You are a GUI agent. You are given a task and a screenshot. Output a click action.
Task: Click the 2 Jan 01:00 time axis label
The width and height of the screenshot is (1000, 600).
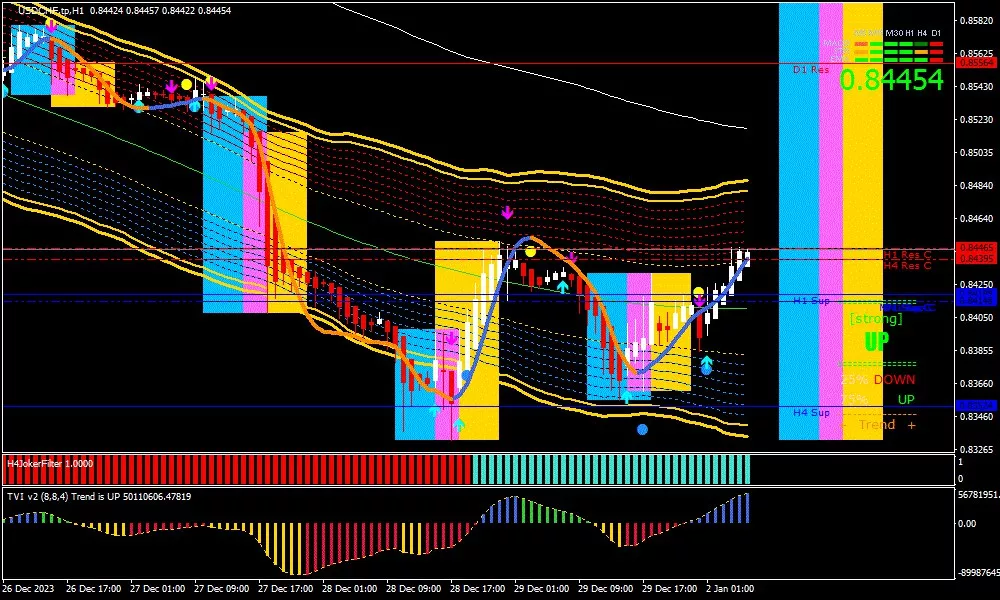point(730,589)
